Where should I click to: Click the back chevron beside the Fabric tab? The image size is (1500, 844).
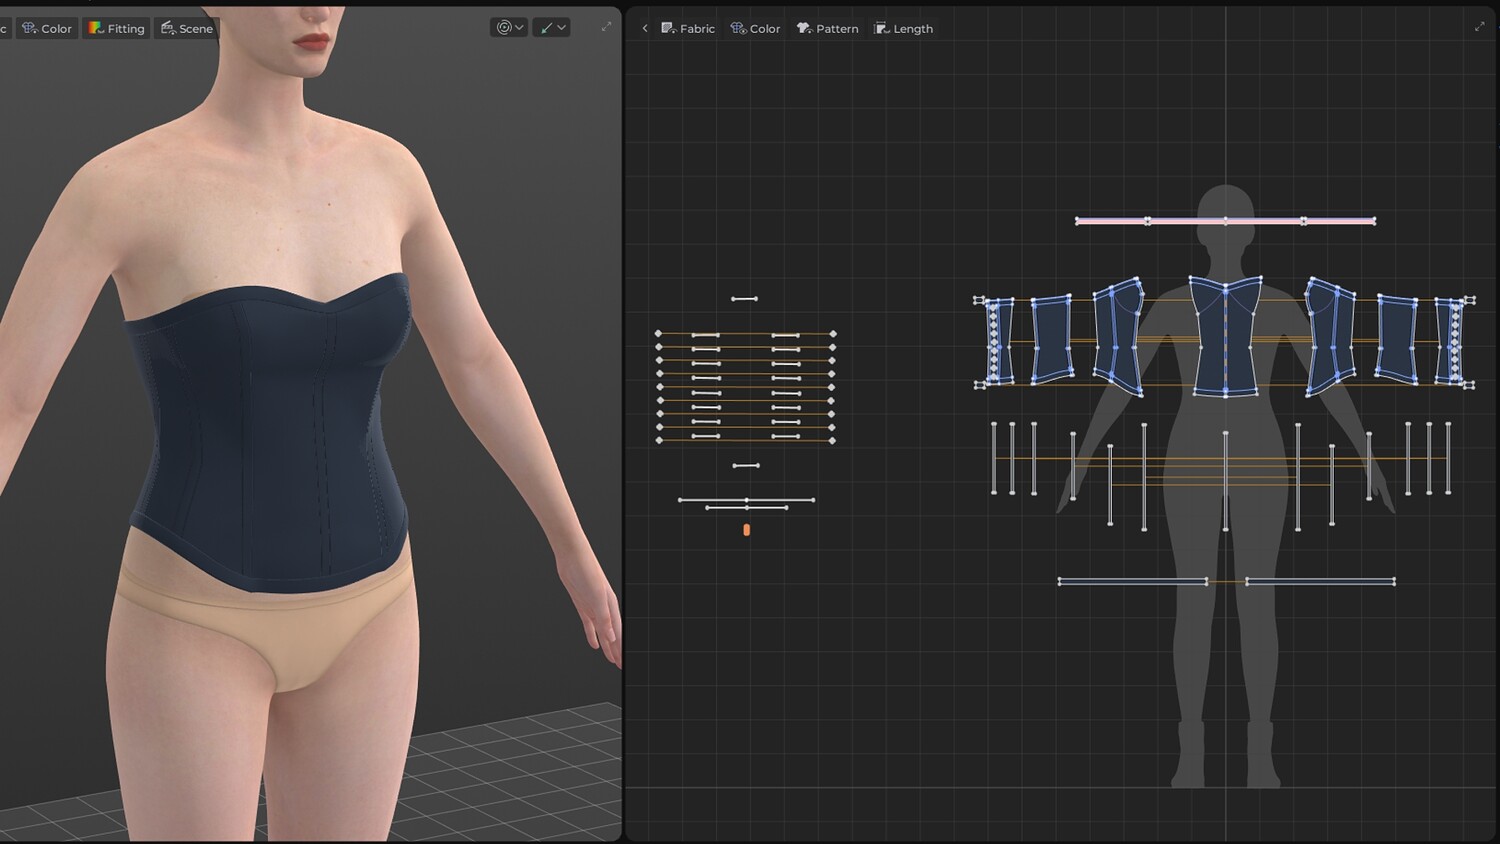coord(645,28)
